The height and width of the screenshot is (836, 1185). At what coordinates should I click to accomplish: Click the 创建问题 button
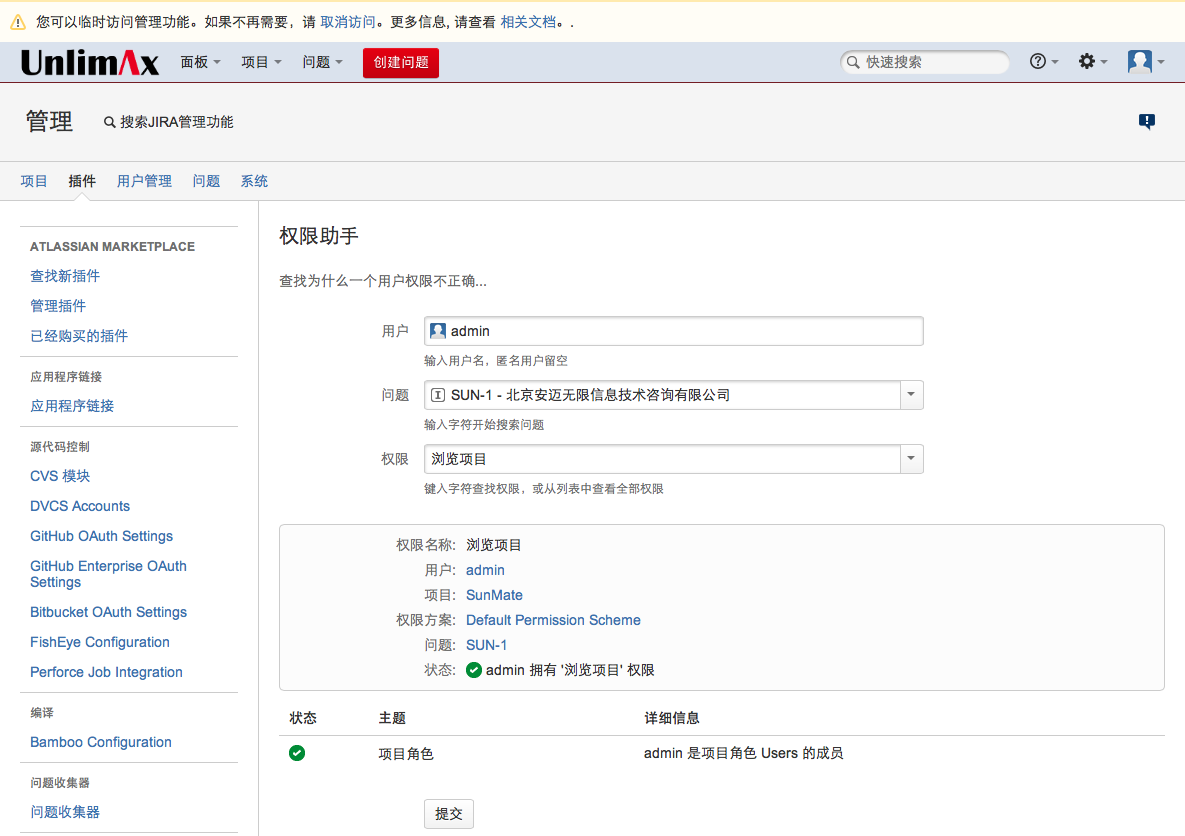[x=400, y=62]
